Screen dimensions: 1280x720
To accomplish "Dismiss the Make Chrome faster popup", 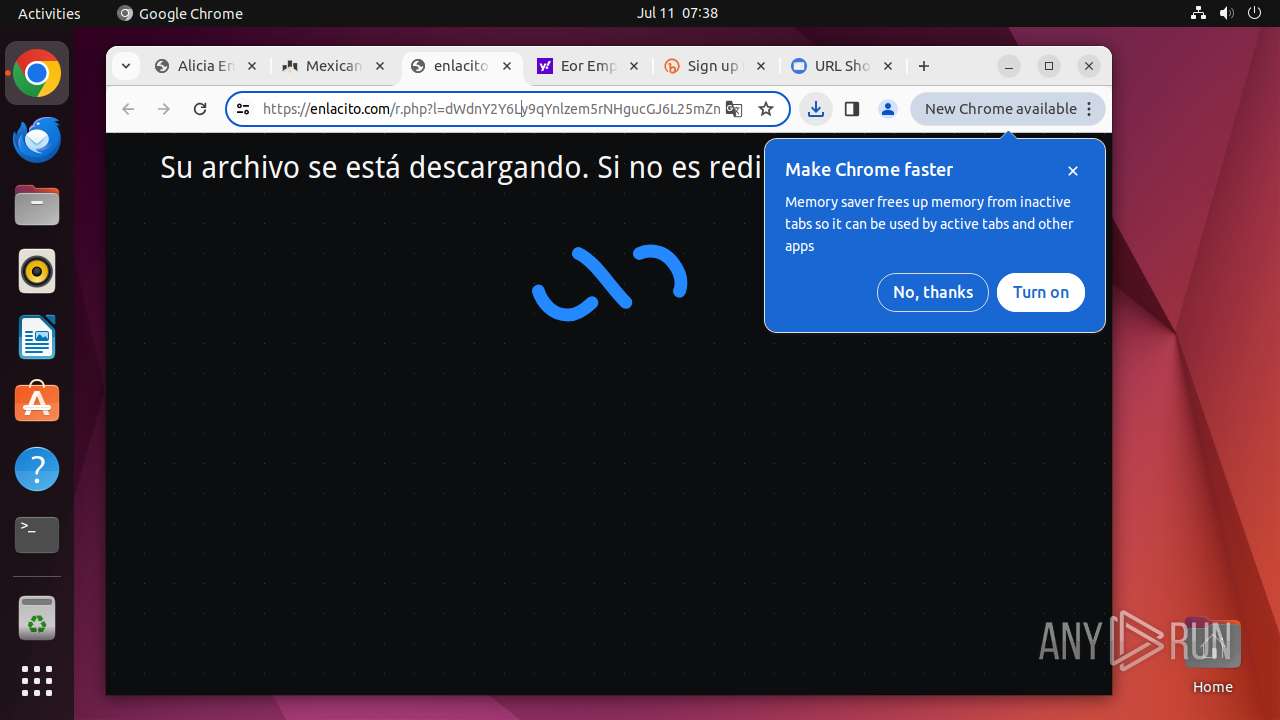I will tap(1073, 171).
